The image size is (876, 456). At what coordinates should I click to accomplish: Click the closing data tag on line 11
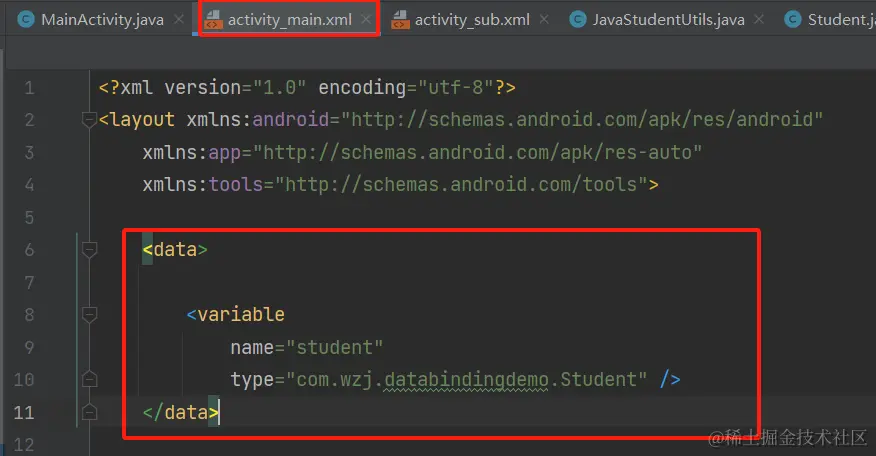180,412
